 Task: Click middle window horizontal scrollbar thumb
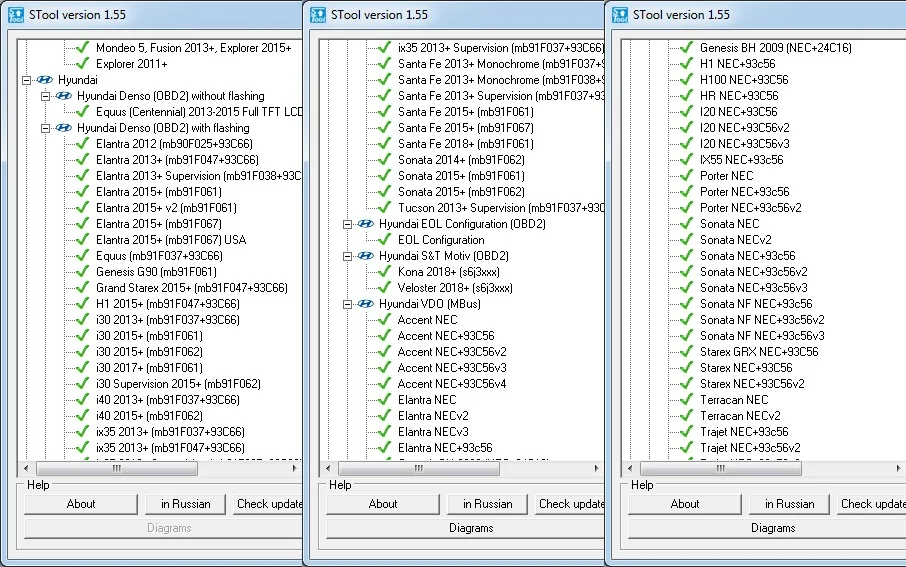[x=419, y=469]
